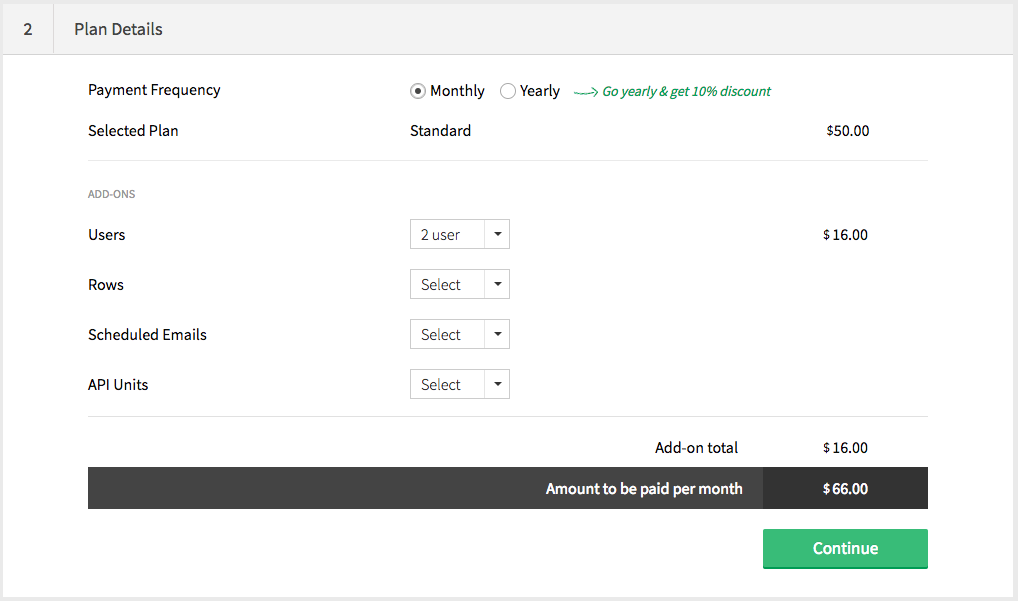Click the Add-on total $16.00 amount
This screenshot has height=601, width=1018.
[846, 448]
